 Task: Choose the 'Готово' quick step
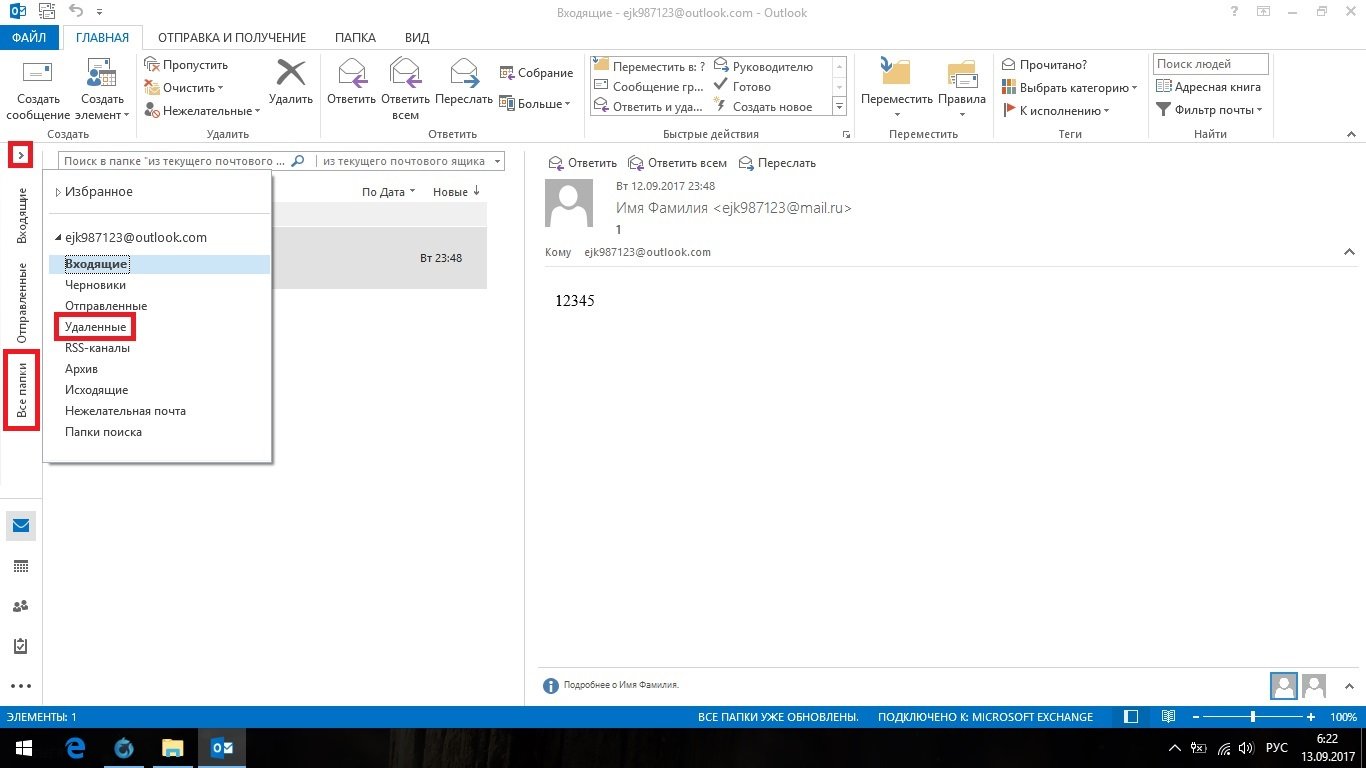point(742,86)
